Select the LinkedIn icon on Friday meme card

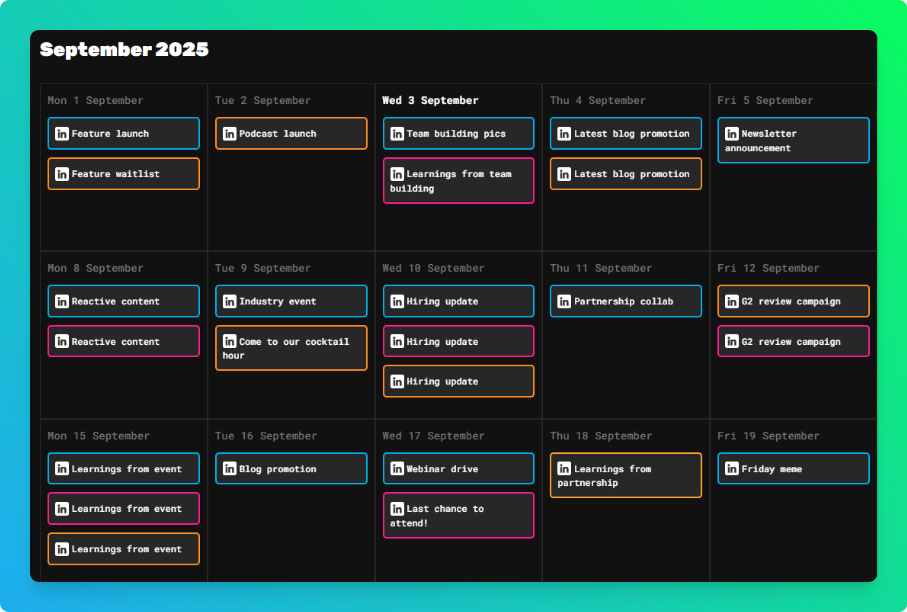[x=731, y=468]
